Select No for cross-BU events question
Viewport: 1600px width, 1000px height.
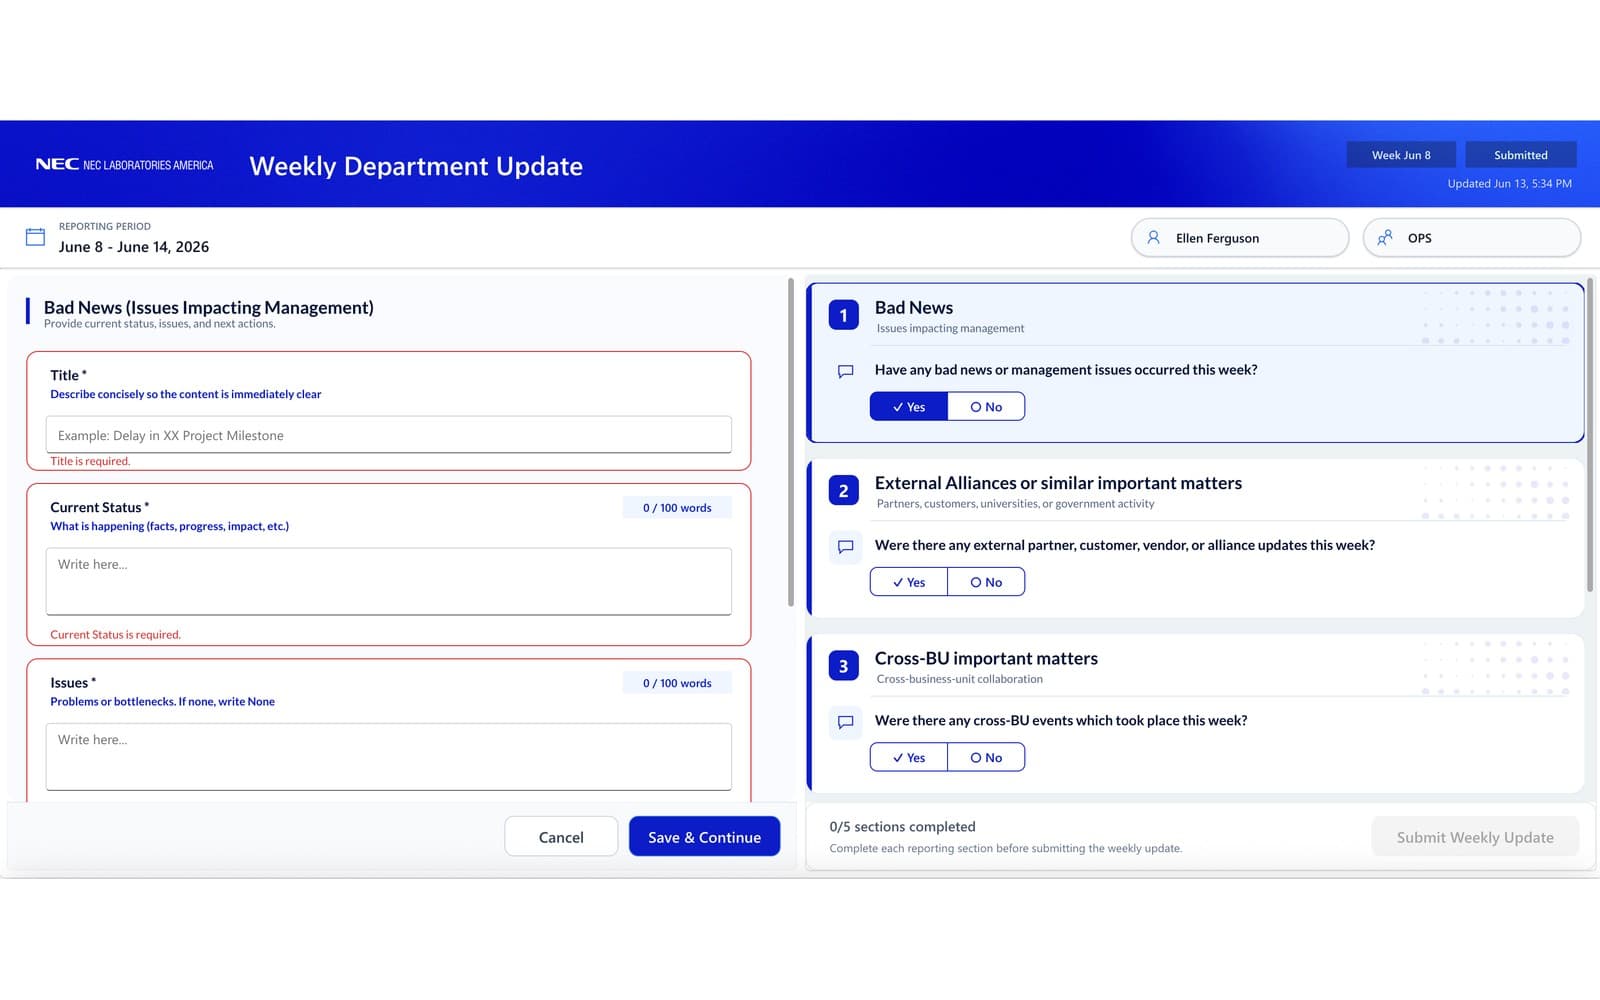tap(986, 757)
